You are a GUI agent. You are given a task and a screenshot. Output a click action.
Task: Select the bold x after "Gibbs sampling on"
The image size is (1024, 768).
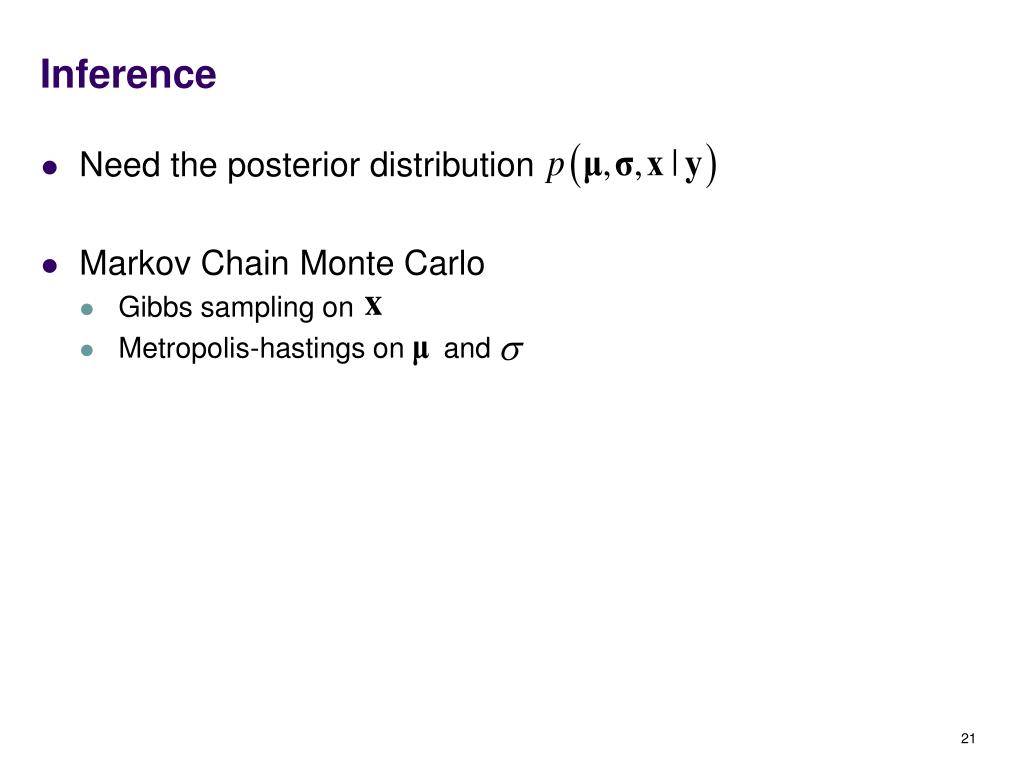[374, 305]
